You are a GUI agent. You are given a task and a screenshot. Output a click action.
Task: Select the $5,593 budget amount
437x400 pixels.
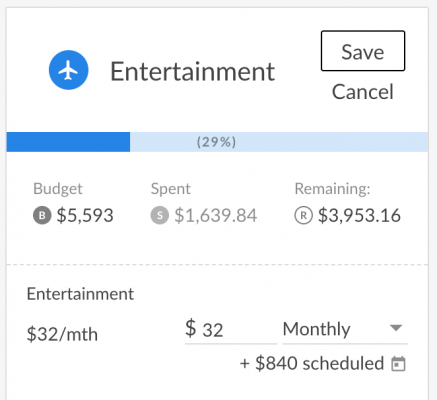coord(85,215)
